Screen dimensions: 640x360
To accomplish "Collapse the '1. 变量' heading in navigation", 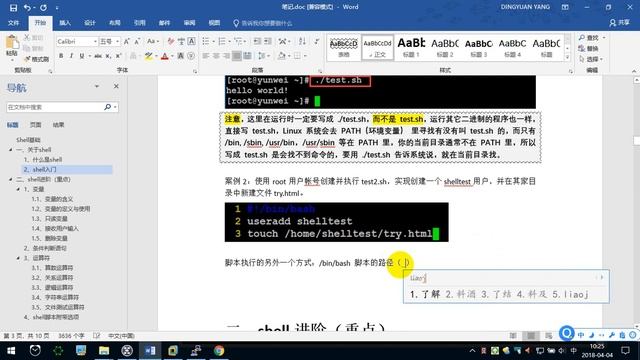I will (18, 189).
